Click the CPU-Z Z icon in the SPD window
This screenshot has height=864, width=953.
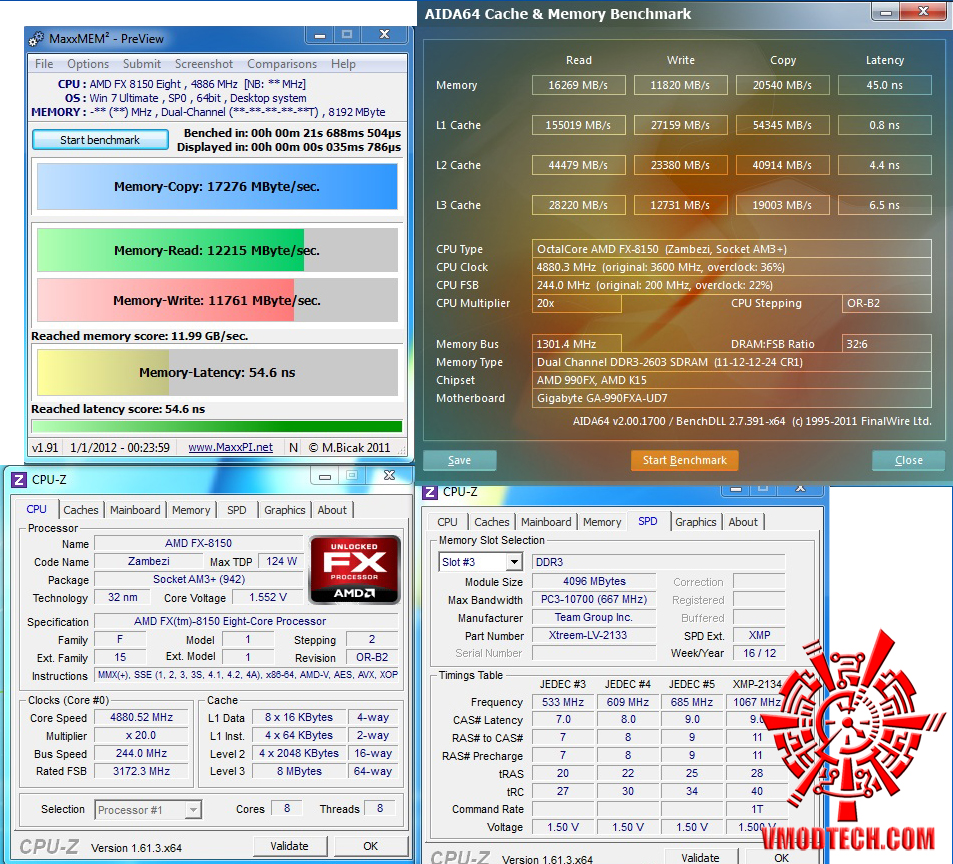(x=430, y=492)
